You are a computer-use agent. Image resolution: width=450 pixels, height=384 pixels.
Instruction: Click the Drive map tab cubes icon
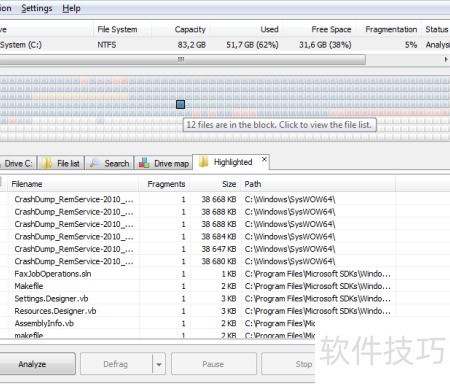pos(144,163)
